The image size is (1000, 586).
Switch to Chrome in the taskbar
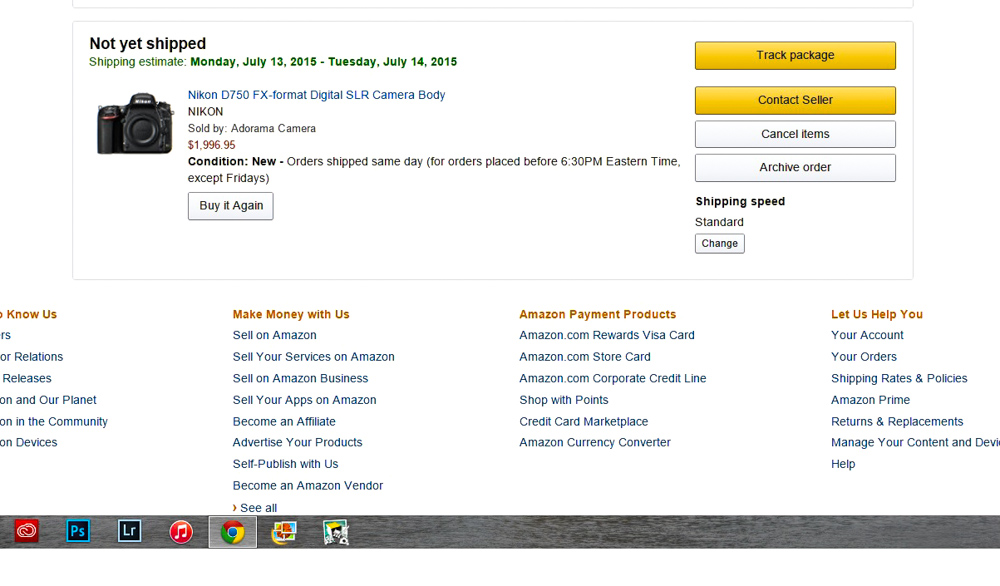pos(232,532)
